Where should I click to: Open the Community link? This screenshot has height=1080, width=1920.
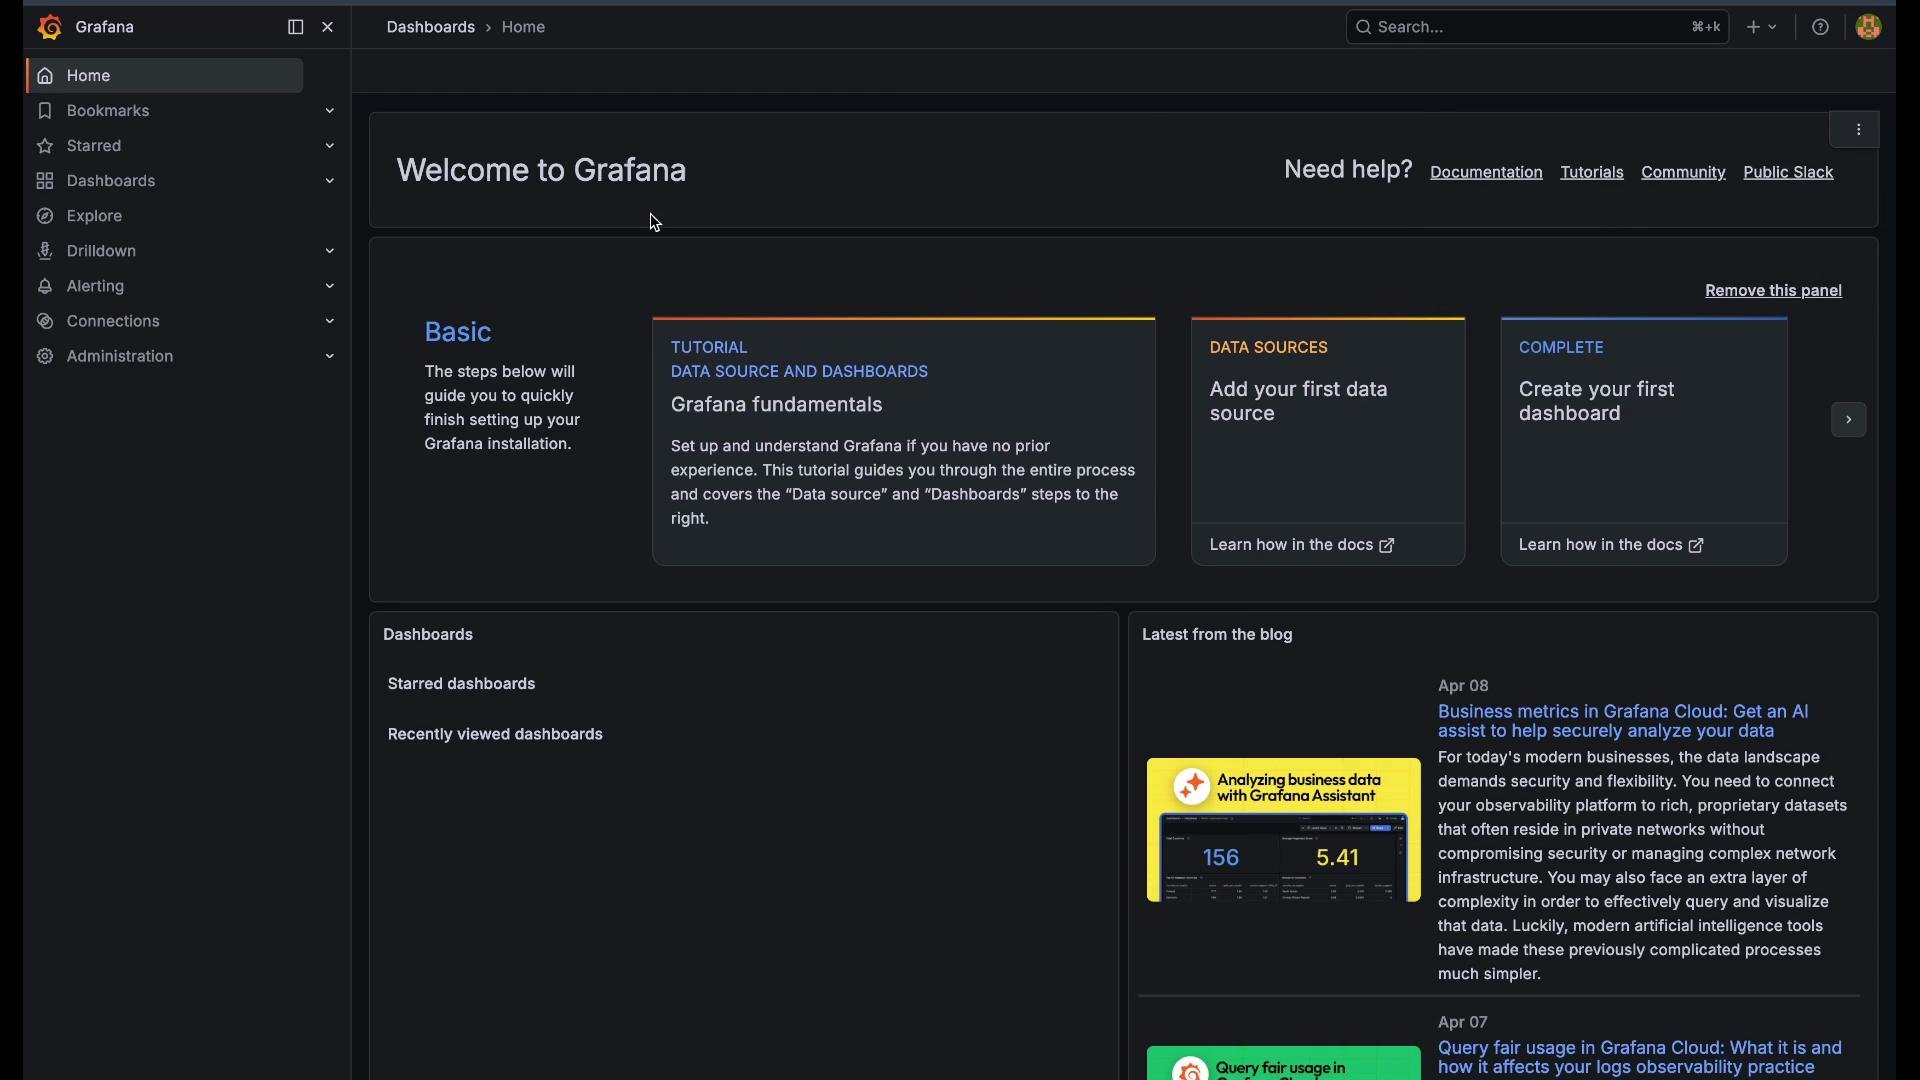1684,173
